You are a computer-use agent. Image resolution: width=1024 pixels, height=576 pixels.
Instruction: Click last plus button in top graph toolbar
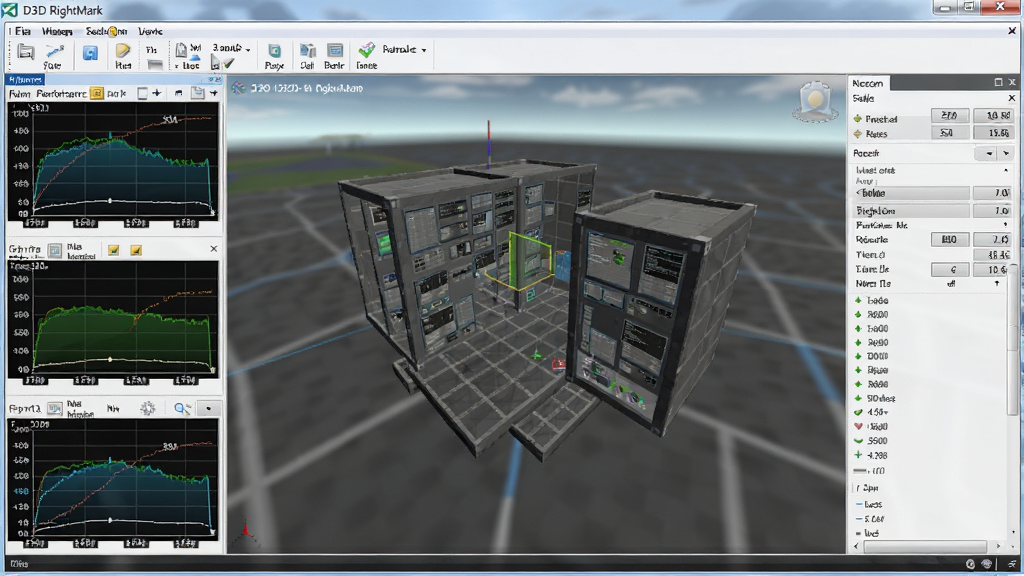[x=214, y=93]
